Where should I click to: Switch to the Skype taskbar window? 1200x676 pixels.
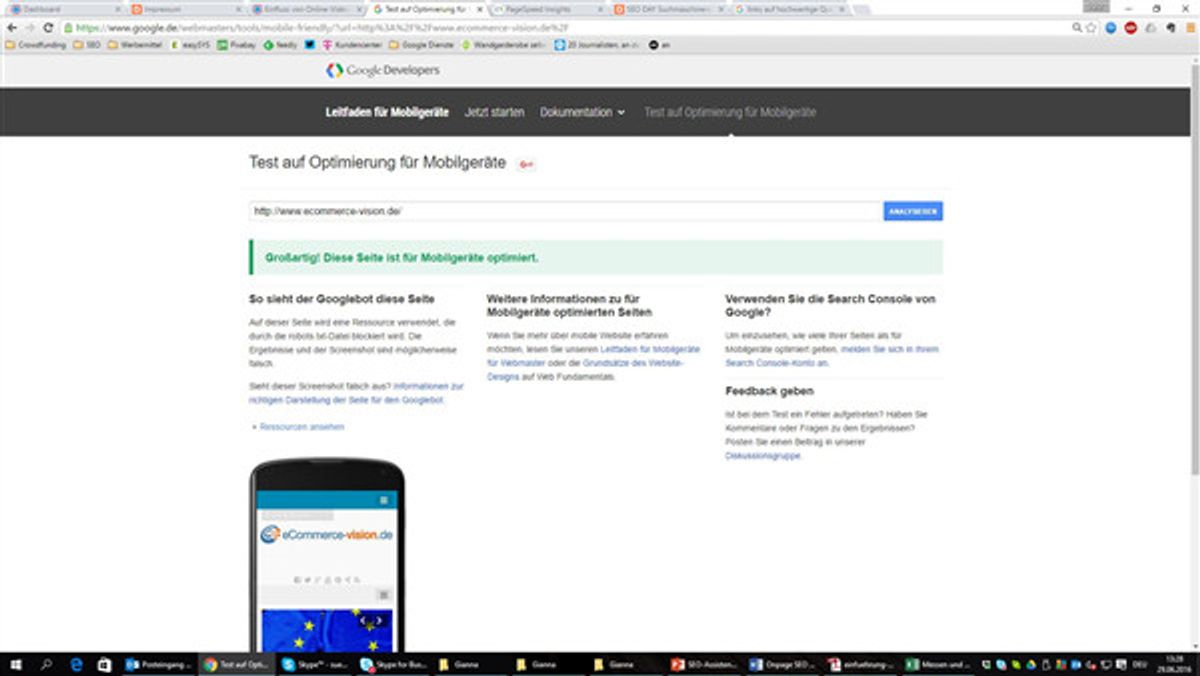[314, 664]
